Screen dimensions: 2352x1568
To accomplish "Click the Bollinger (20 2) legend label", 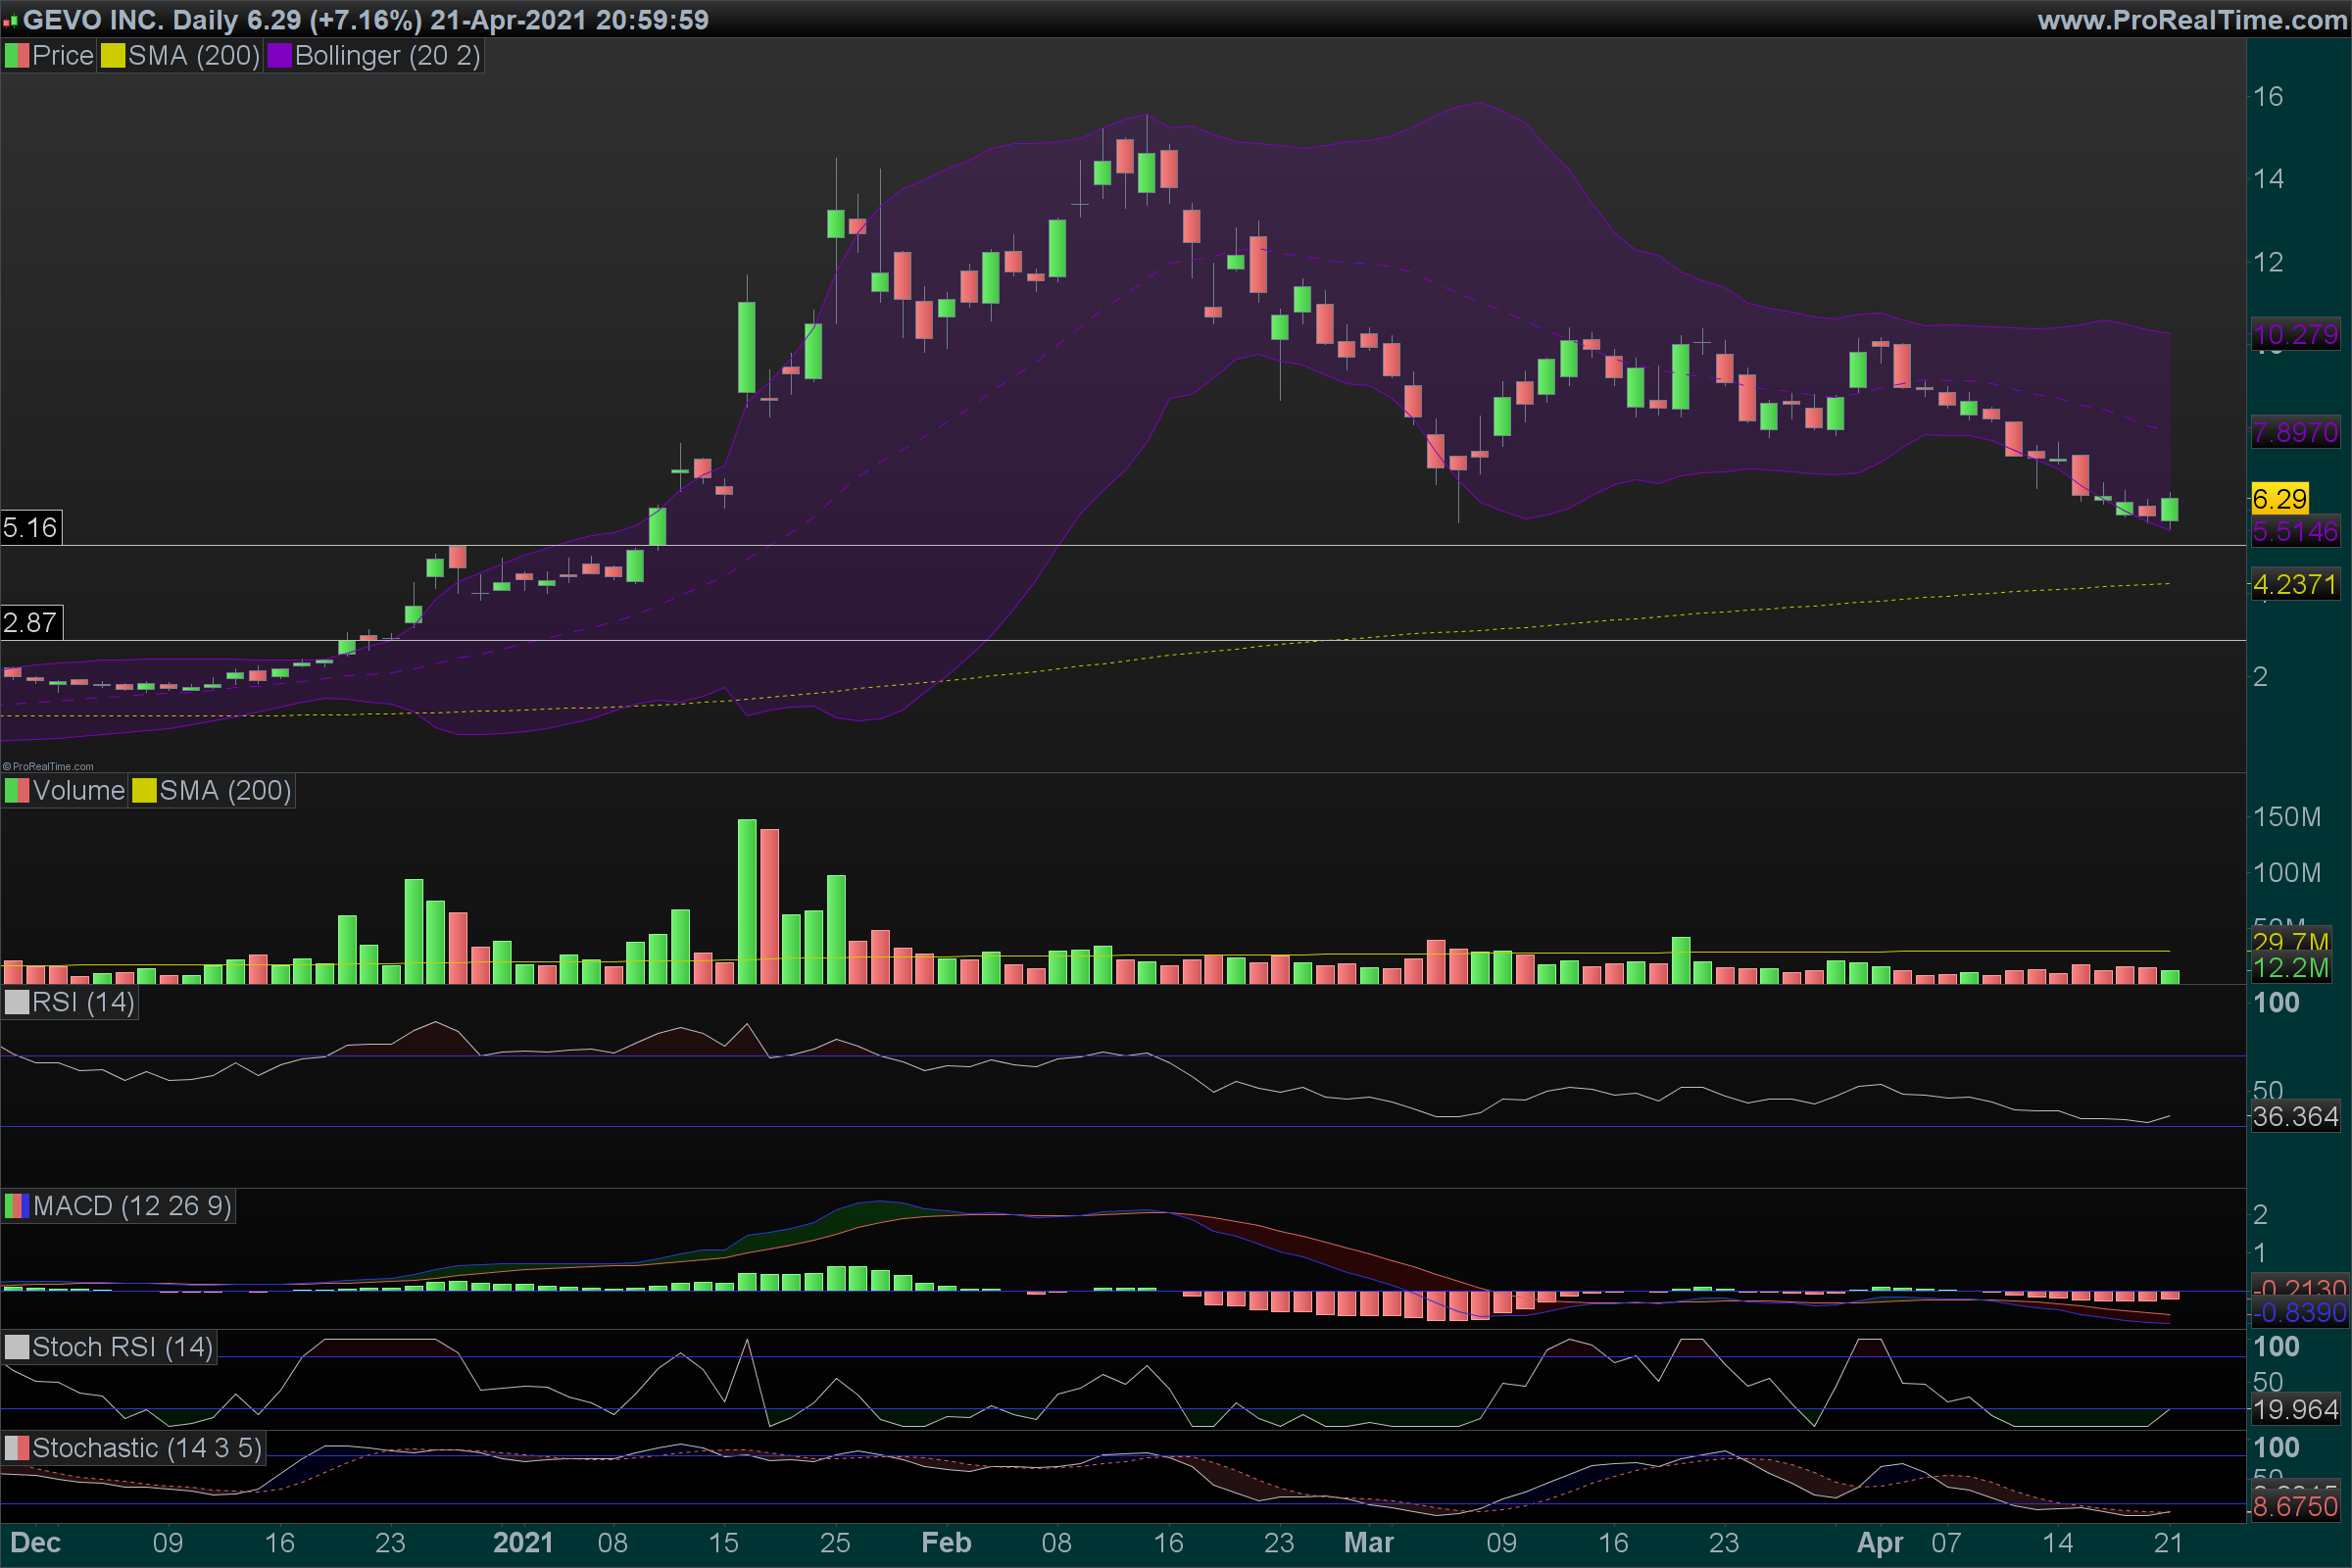I will pos(387,56).
